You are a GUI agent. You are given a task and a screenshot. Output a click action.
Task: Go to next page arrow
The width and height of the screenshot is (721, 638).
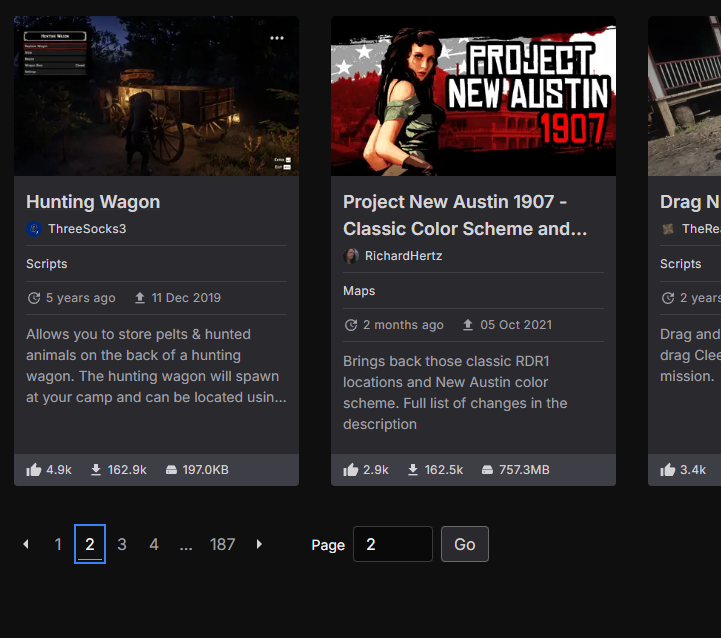click(259, 544)
